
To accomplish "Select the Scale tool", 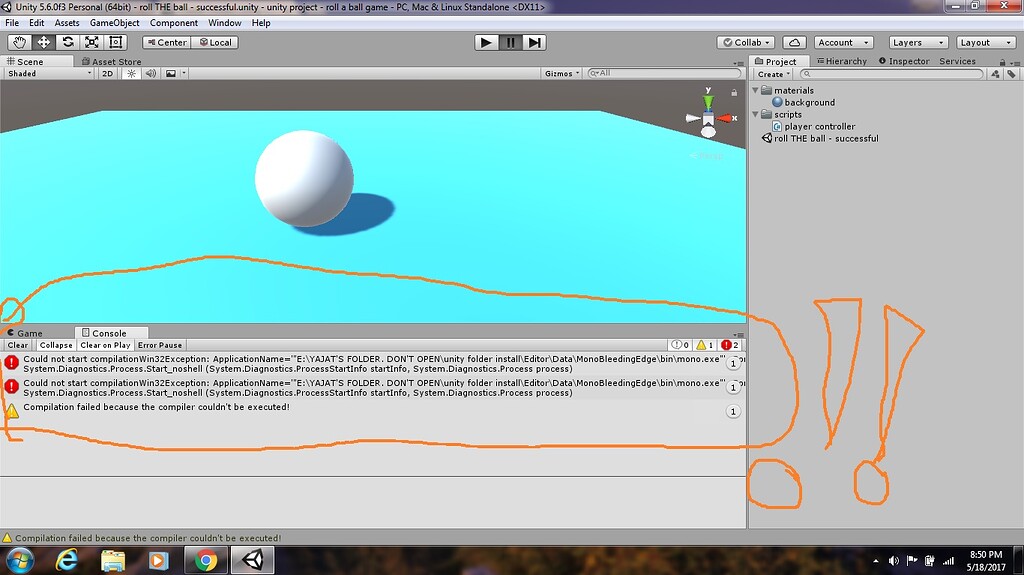I will pos(92,42).
